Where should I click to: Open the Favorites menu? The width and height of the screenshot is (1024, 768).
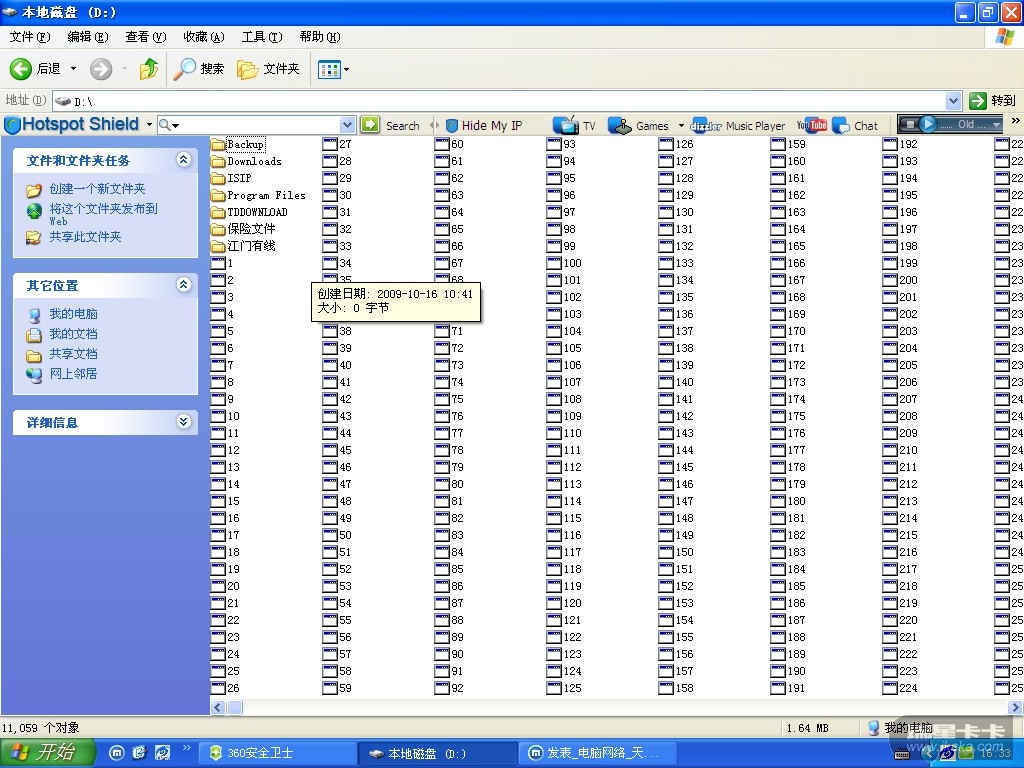tap(204, 37)
